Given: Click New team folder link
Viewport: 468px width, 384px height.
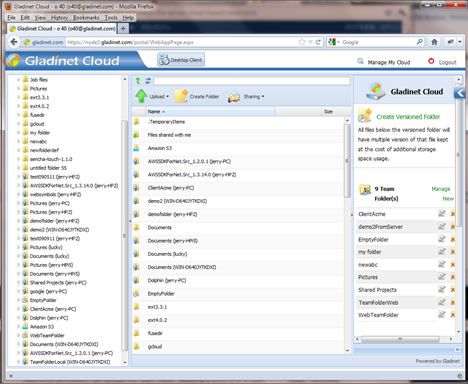Looking at the screenshot, I should pyautogui.click(x=448, y=199).
